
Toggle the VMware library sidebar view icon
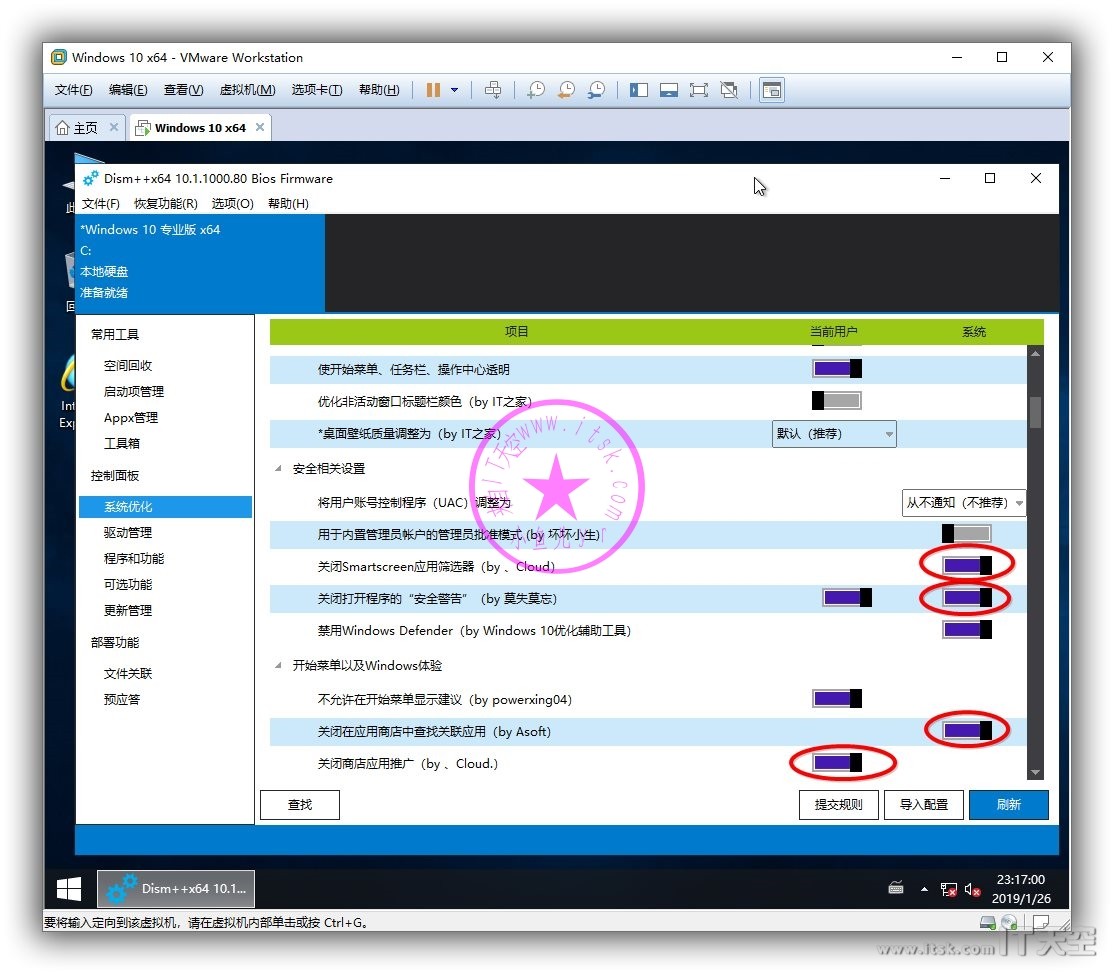pos(639,90)
